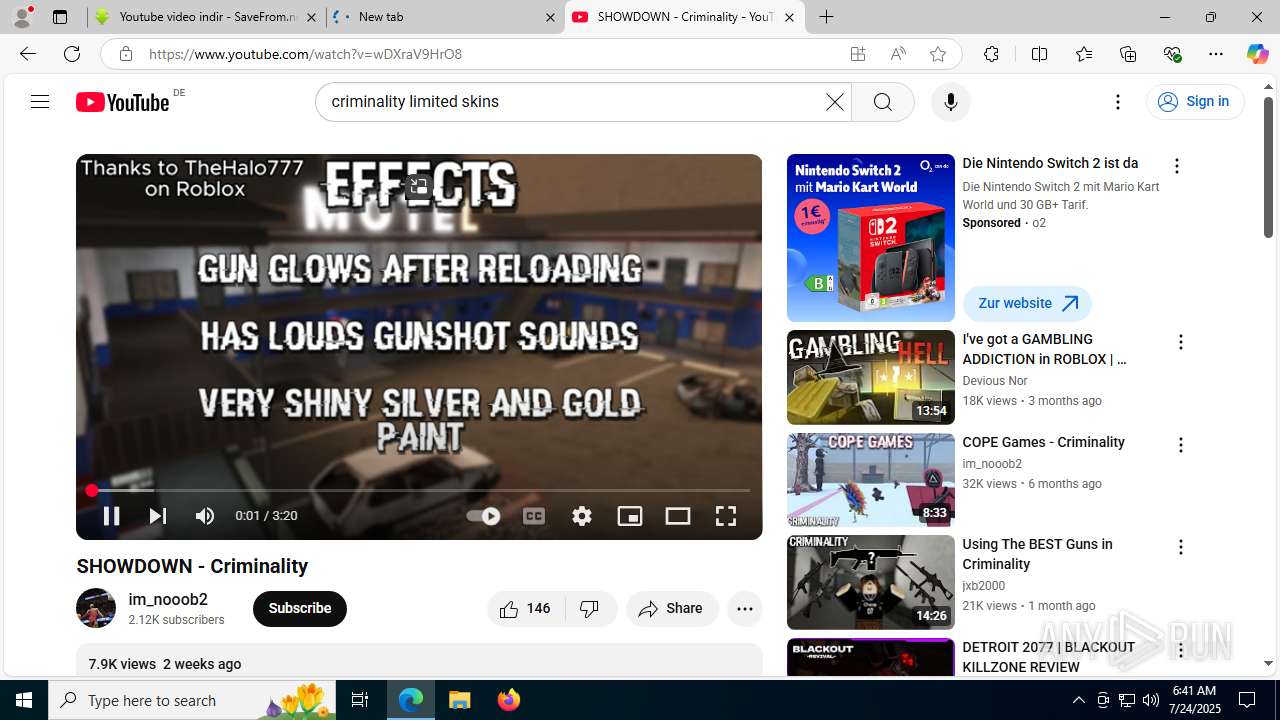
Task: Seek on the video progress bar
Action: (x=419, y=491)
